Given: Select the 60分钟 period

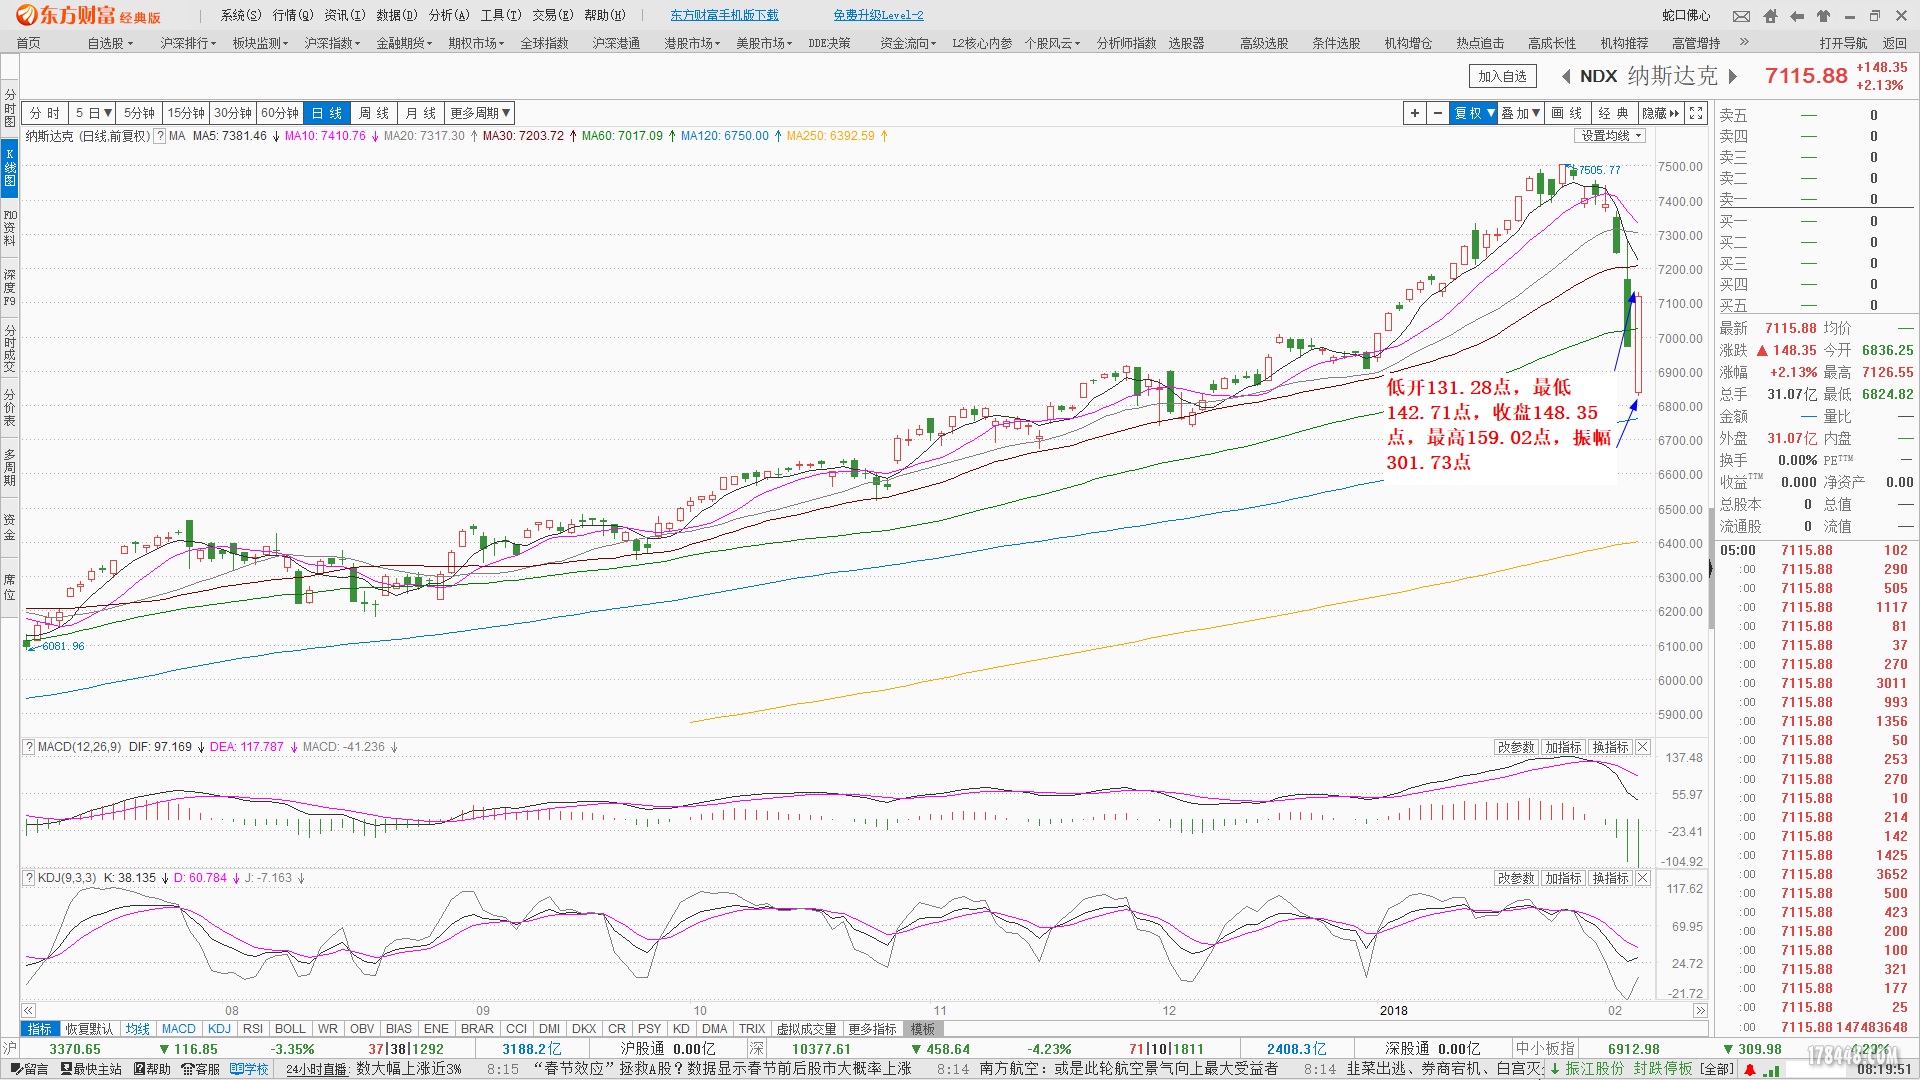Looking at the screenshot, I should pyautogui.click(x=280, y=113).
